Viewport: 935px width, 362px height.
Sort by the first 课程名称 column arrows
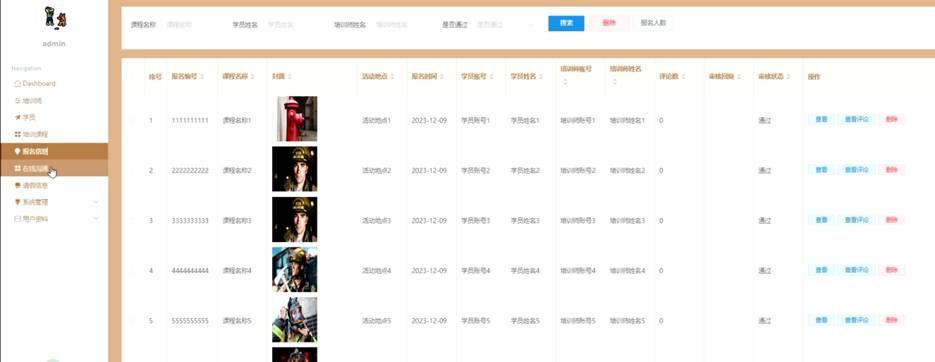pos(253,77)
